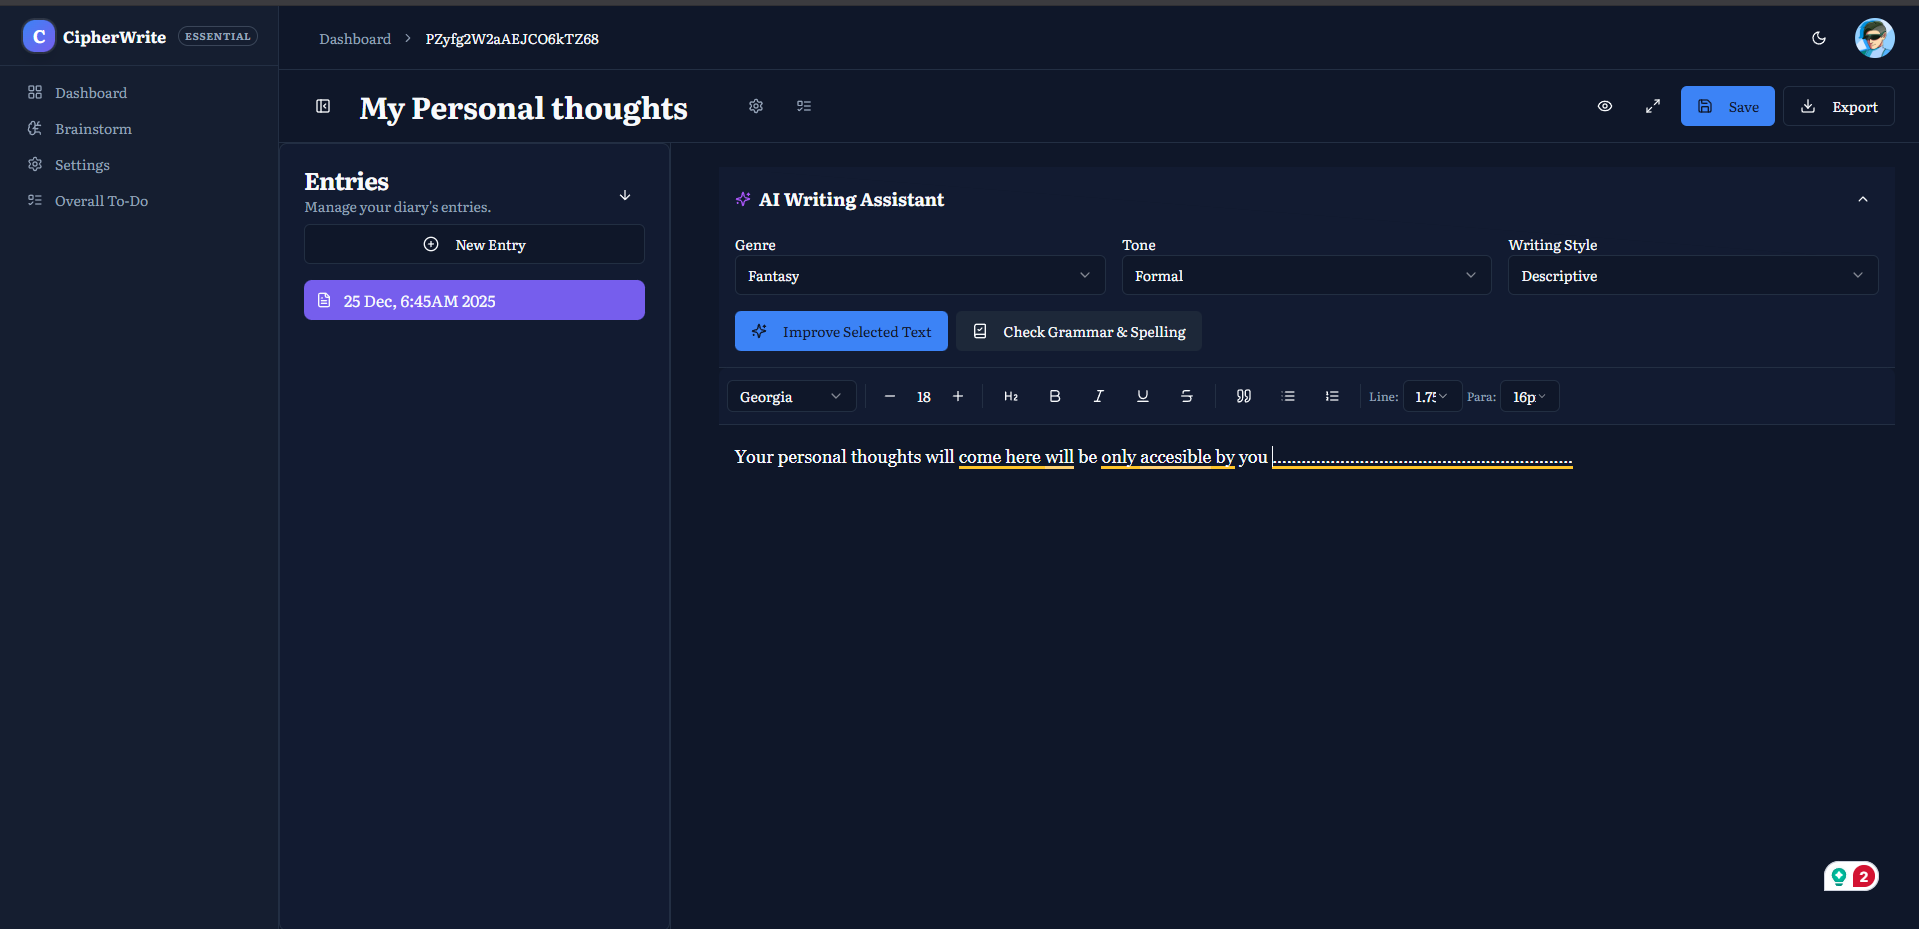
Task: Select the underline formatting icon
Action: (x=1142, y=396)
